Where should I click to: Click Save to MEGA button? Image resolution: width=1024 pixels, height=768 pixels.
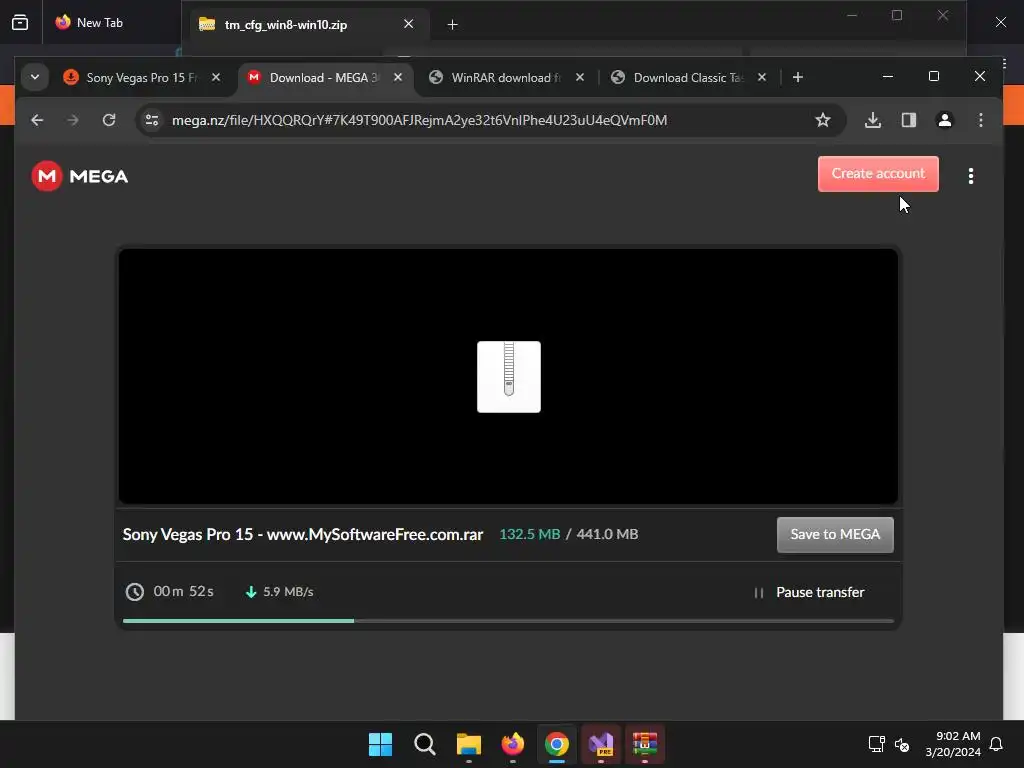[x=835, y=534]
